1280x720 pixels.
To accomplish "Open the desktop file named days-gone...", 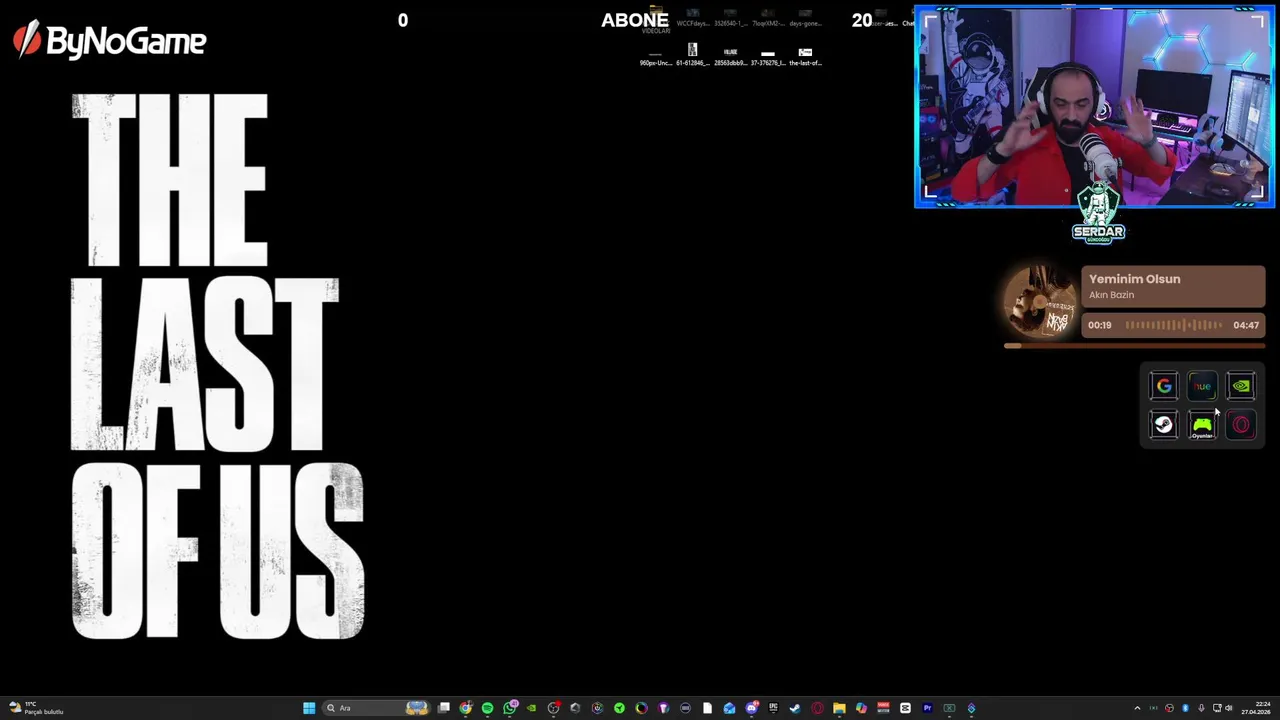I will [x=805, y=17].
